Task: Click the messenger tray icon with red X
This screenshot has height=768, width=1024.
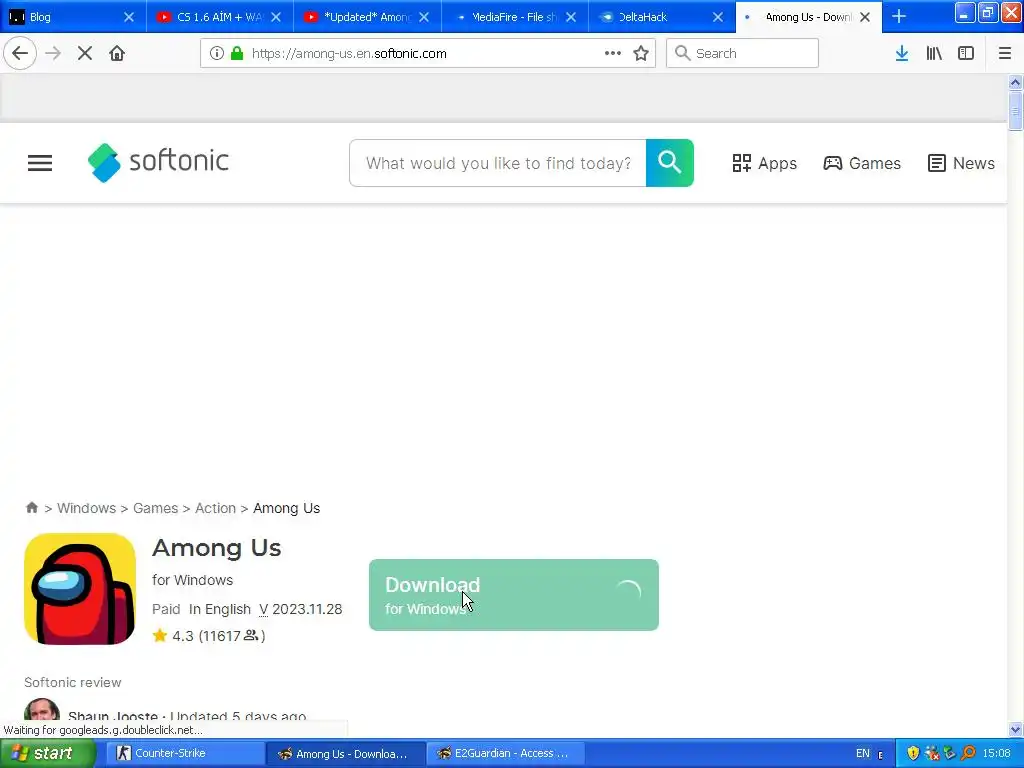Action: point(931,753)
